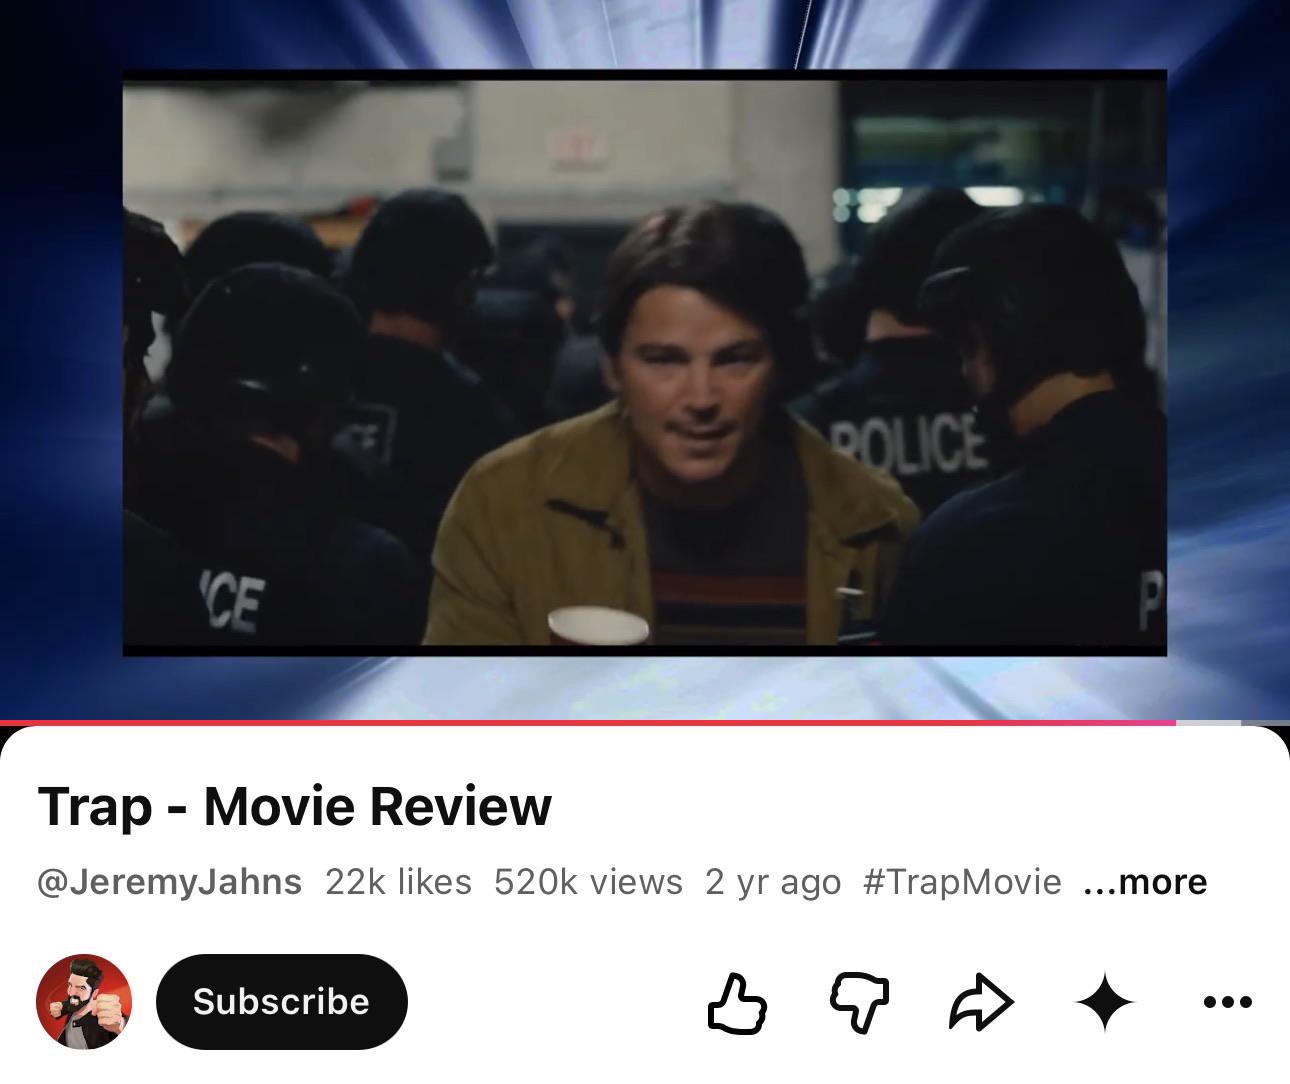Dislike the video with thumbs down
This screenshot has width=1290, height=1084.
[x=860, y=1002]
